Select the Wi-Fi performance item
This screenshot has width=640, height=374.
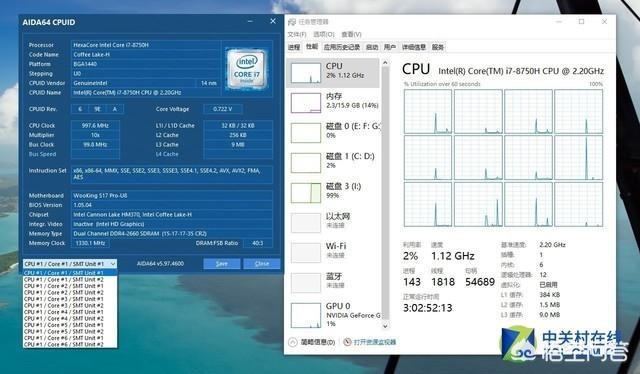334,252
